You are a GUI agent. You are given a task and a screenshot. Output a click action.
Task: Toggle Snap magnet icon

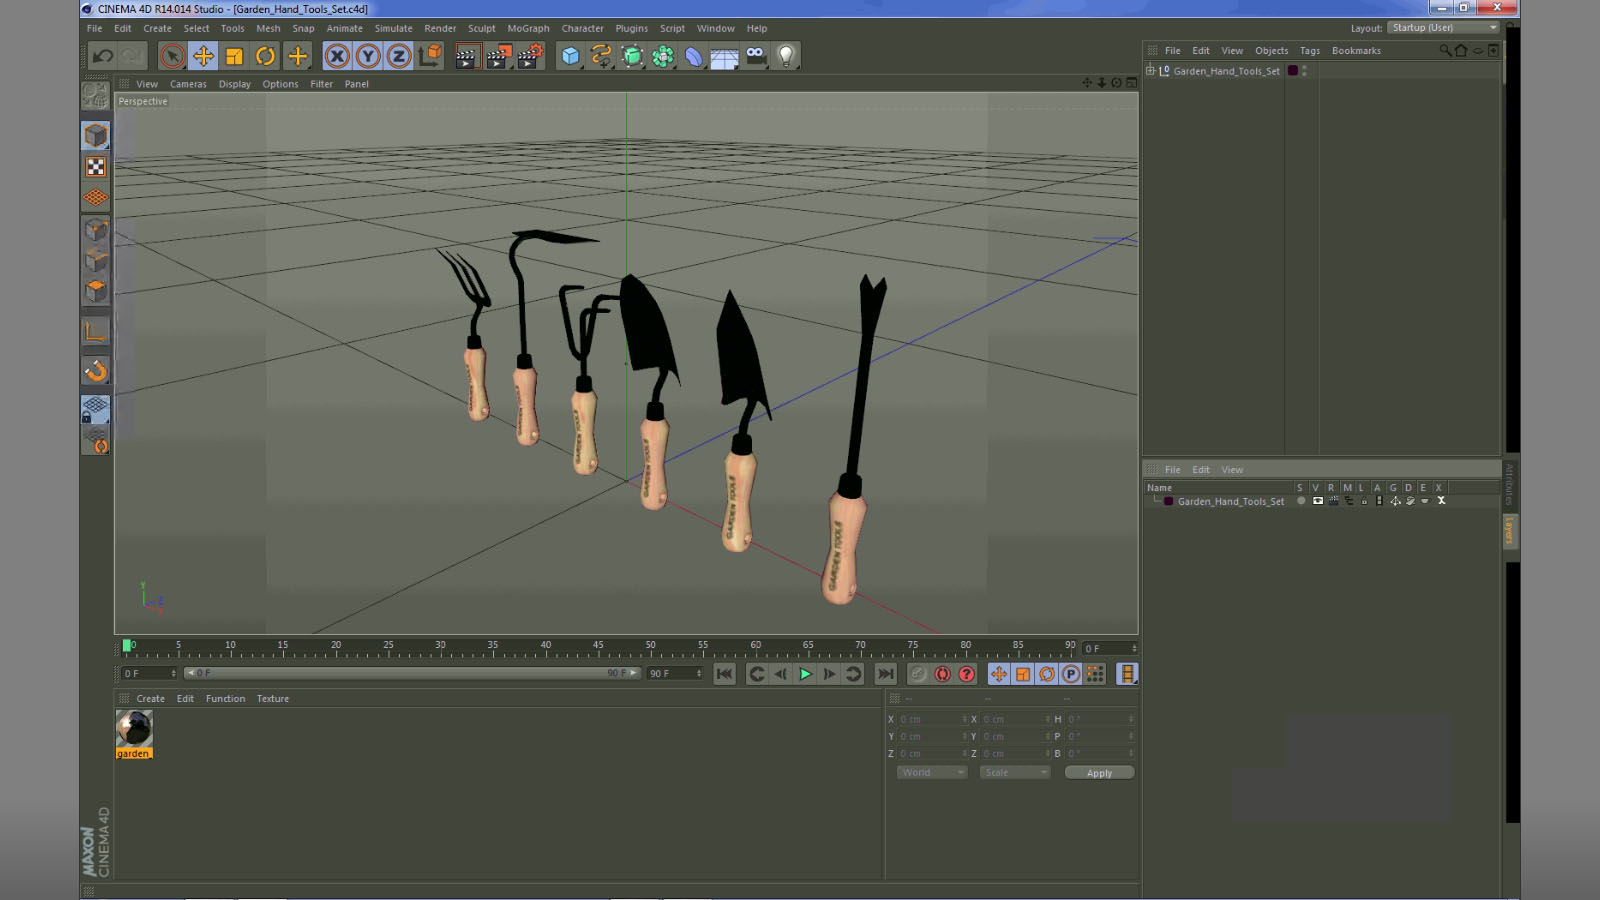tap(96, 371)
